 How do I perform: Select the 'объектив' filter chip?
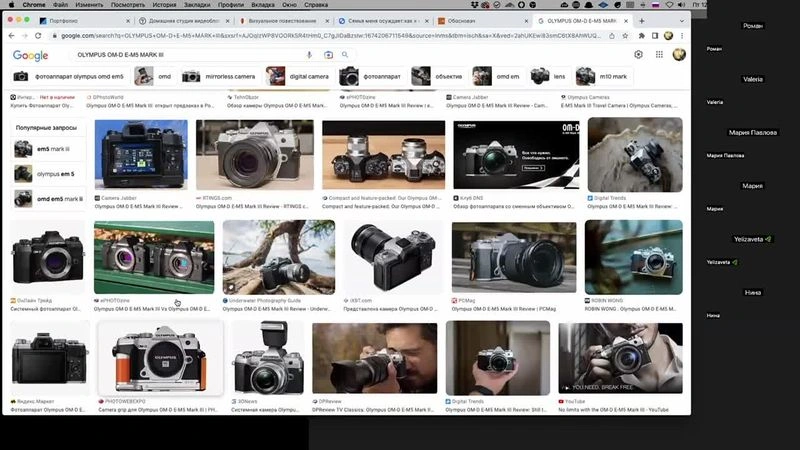(438, 77)
